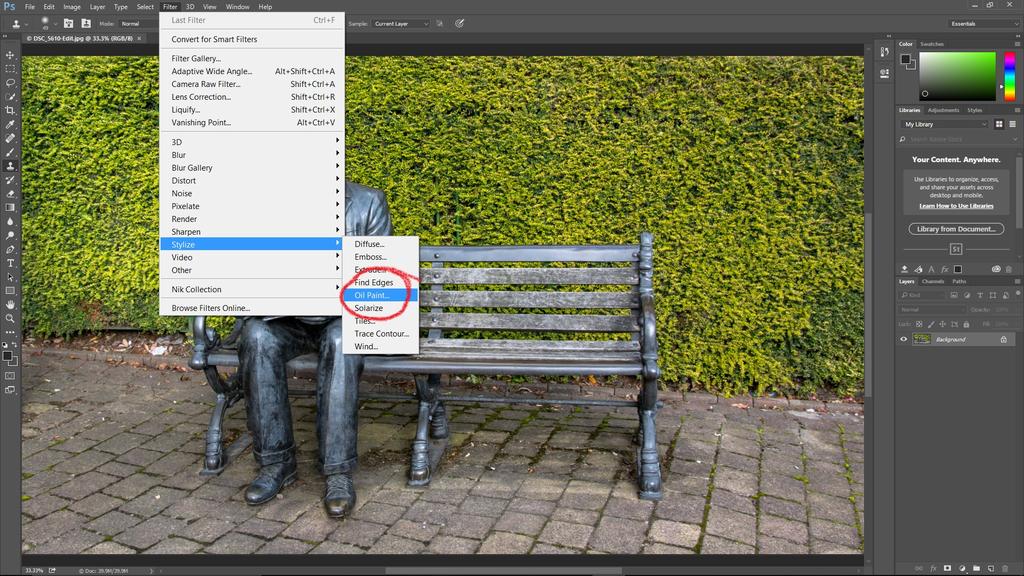This screenshot has width=1024, height=576.
Task: Open the Blur Gallery submenu
Action: point(192,168)
